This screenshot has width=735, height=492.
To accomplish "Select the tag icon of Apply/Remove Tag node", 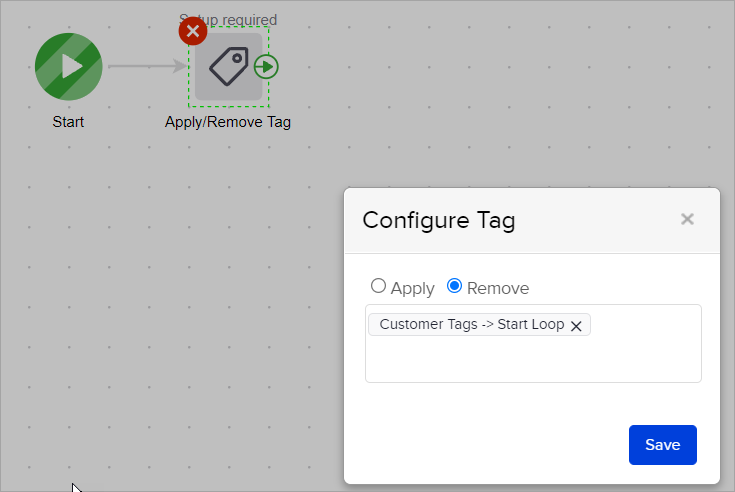I will point(228,67).
